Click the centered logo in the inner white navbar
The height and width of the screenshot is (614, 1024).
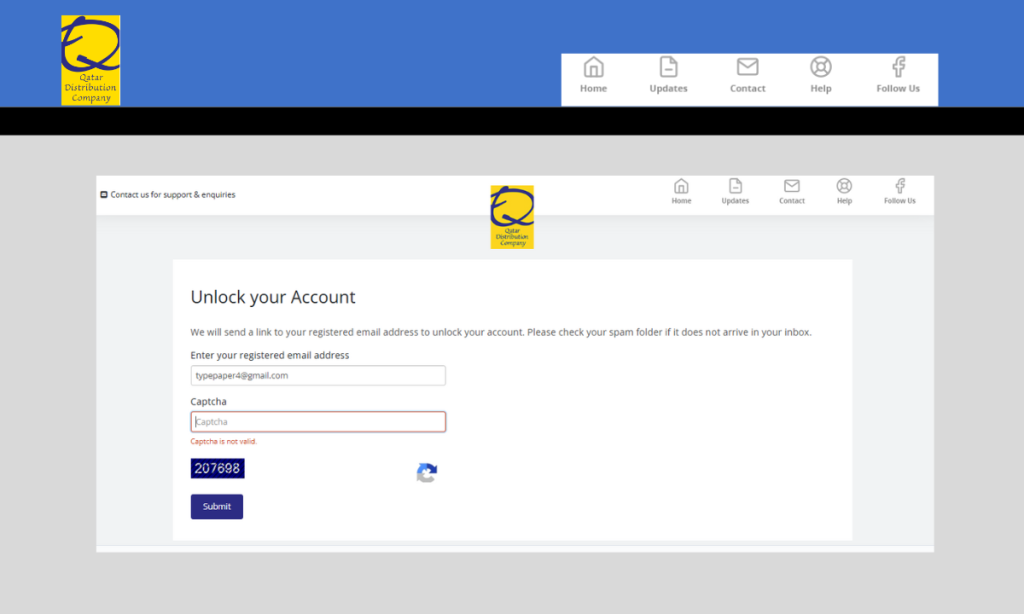coord(512,217)
